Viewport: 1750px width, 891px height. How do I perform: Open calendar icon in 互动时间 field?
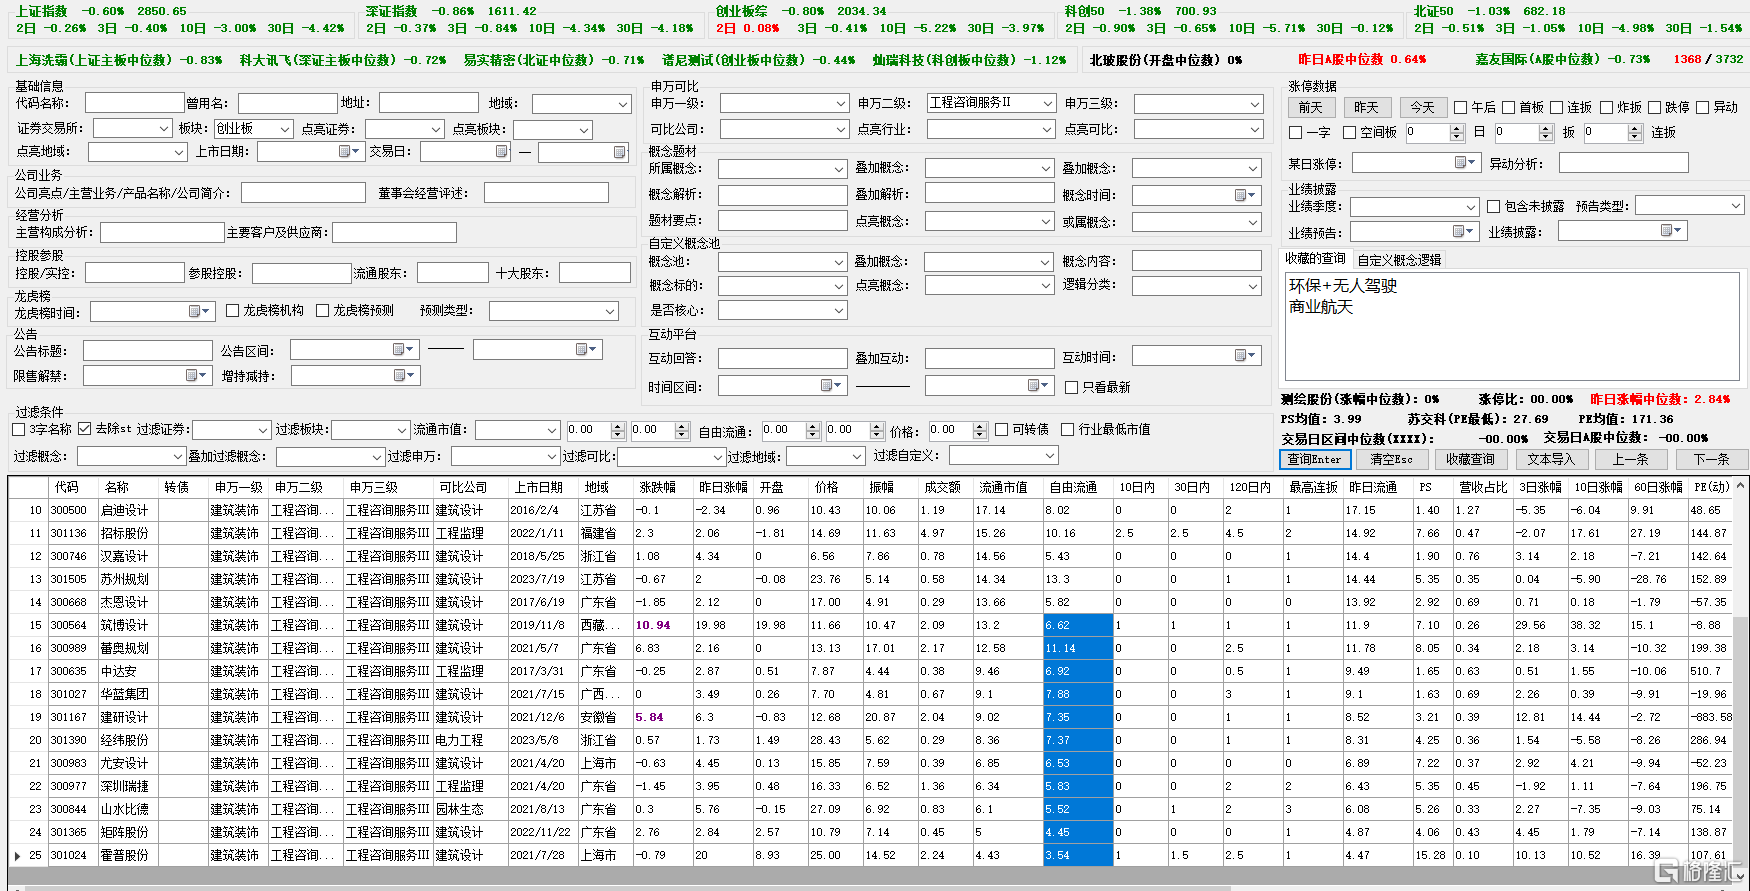click(1245, 355)
